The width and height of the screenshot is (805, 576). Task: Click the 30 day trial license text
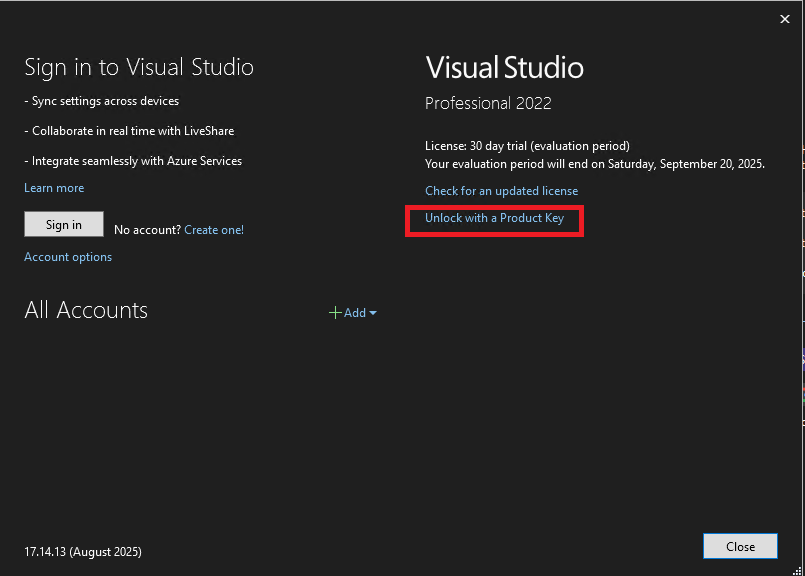(x=527, y=146)
